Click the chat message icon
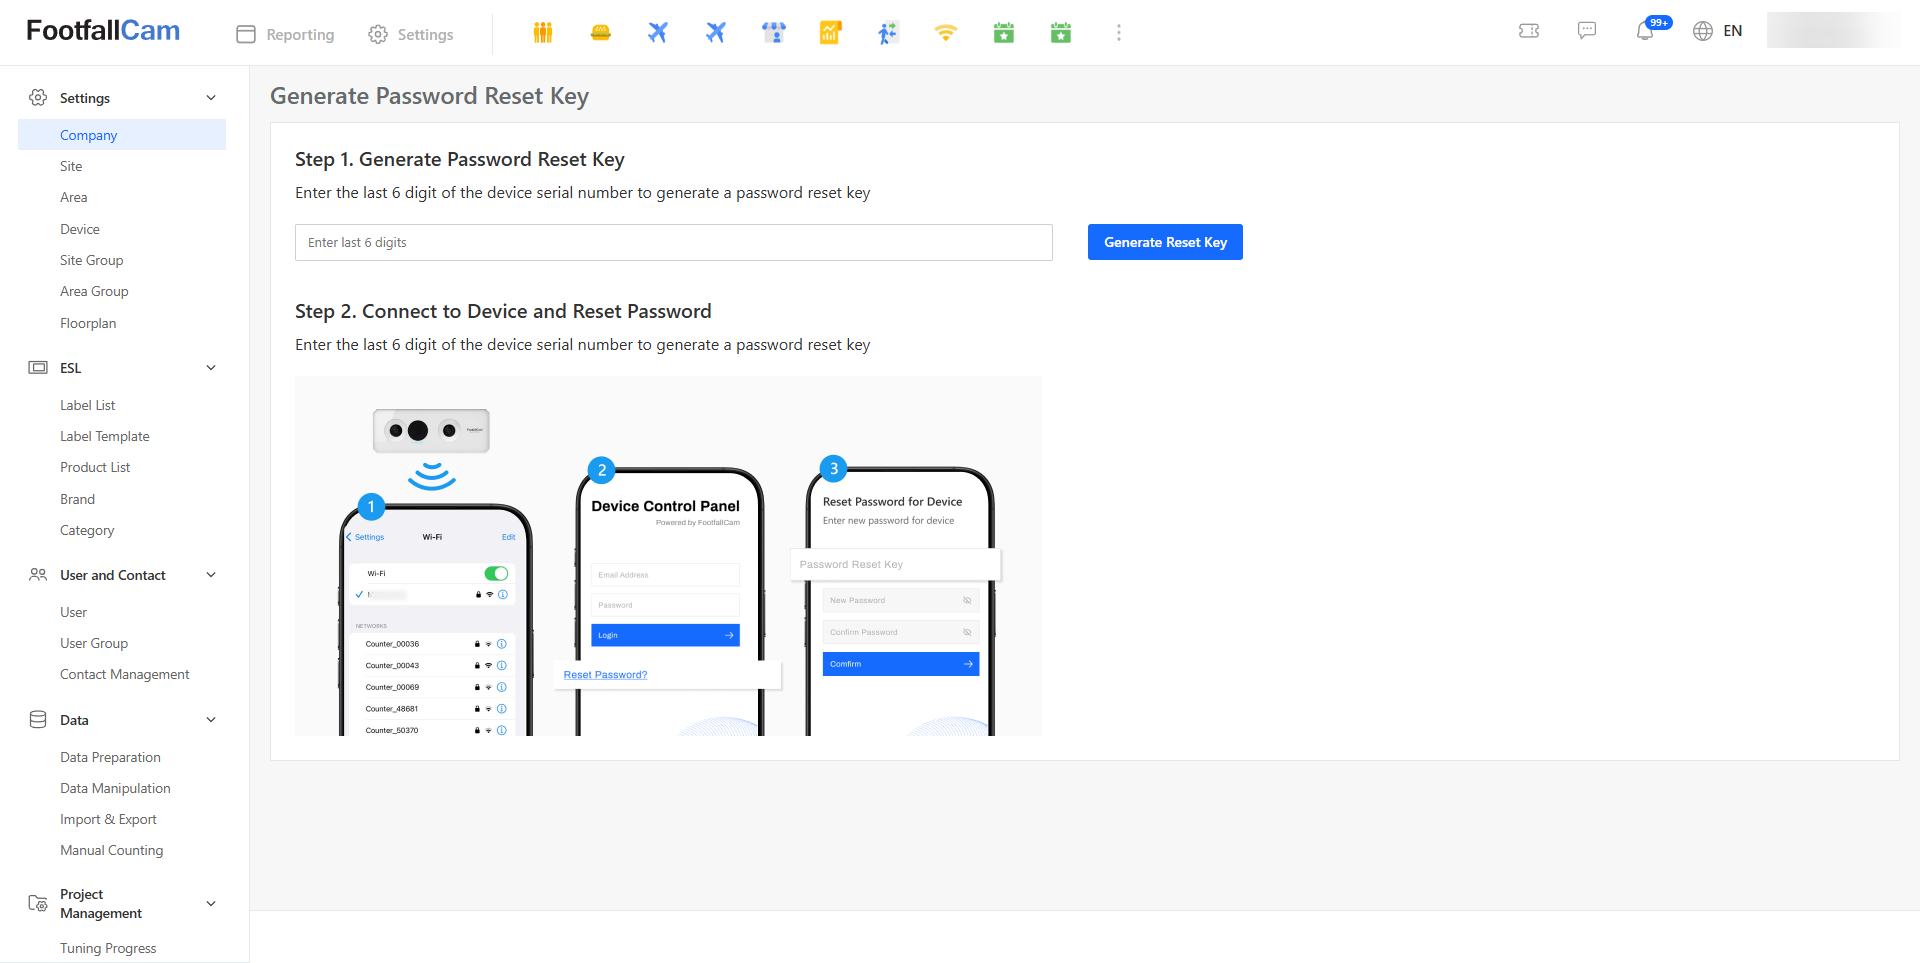 point(1587,31)
